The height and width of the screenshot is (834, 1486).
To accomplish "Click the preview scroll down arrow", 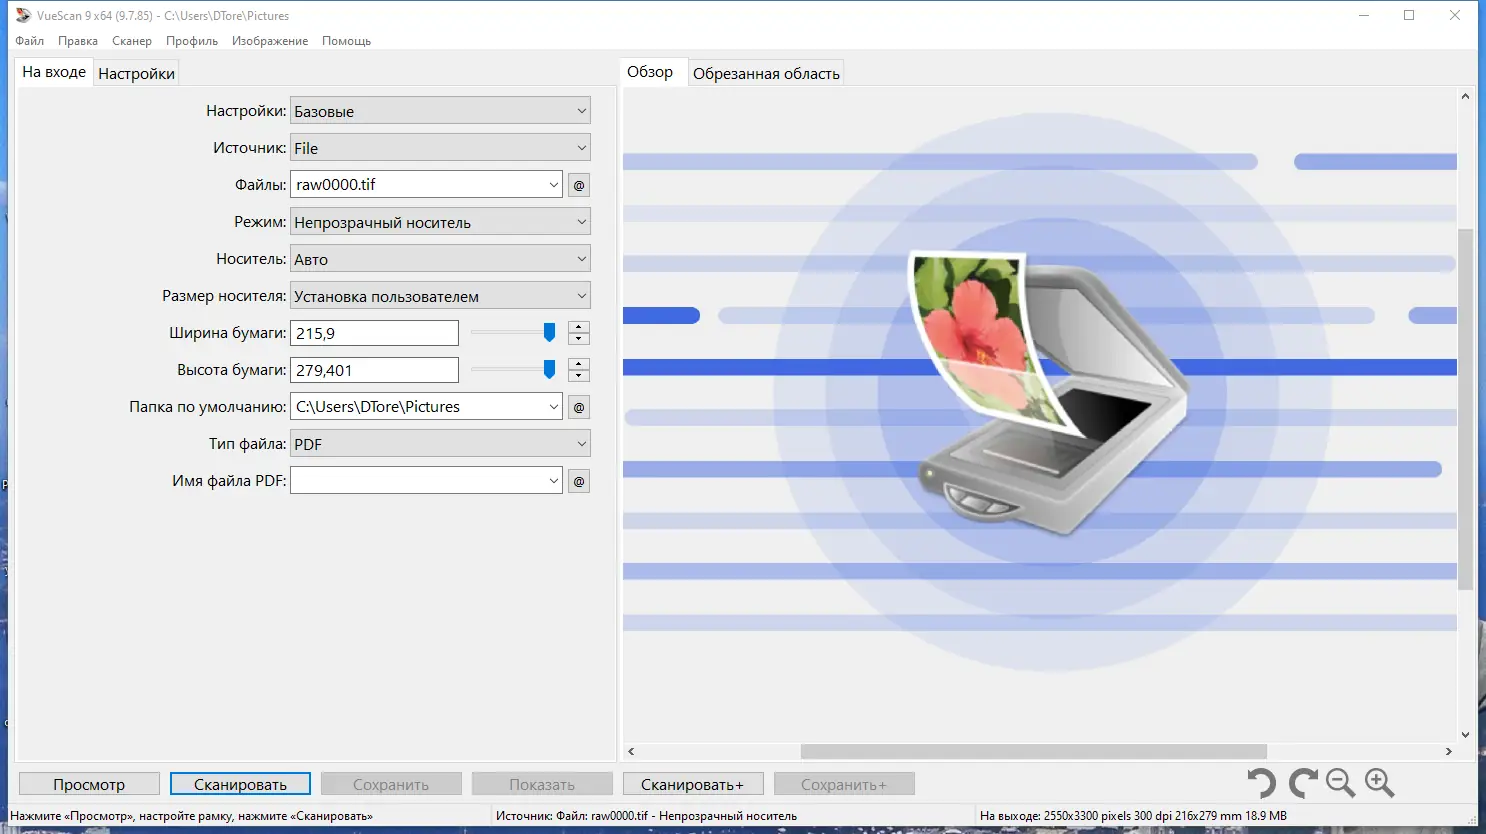I will [1465, 735].
